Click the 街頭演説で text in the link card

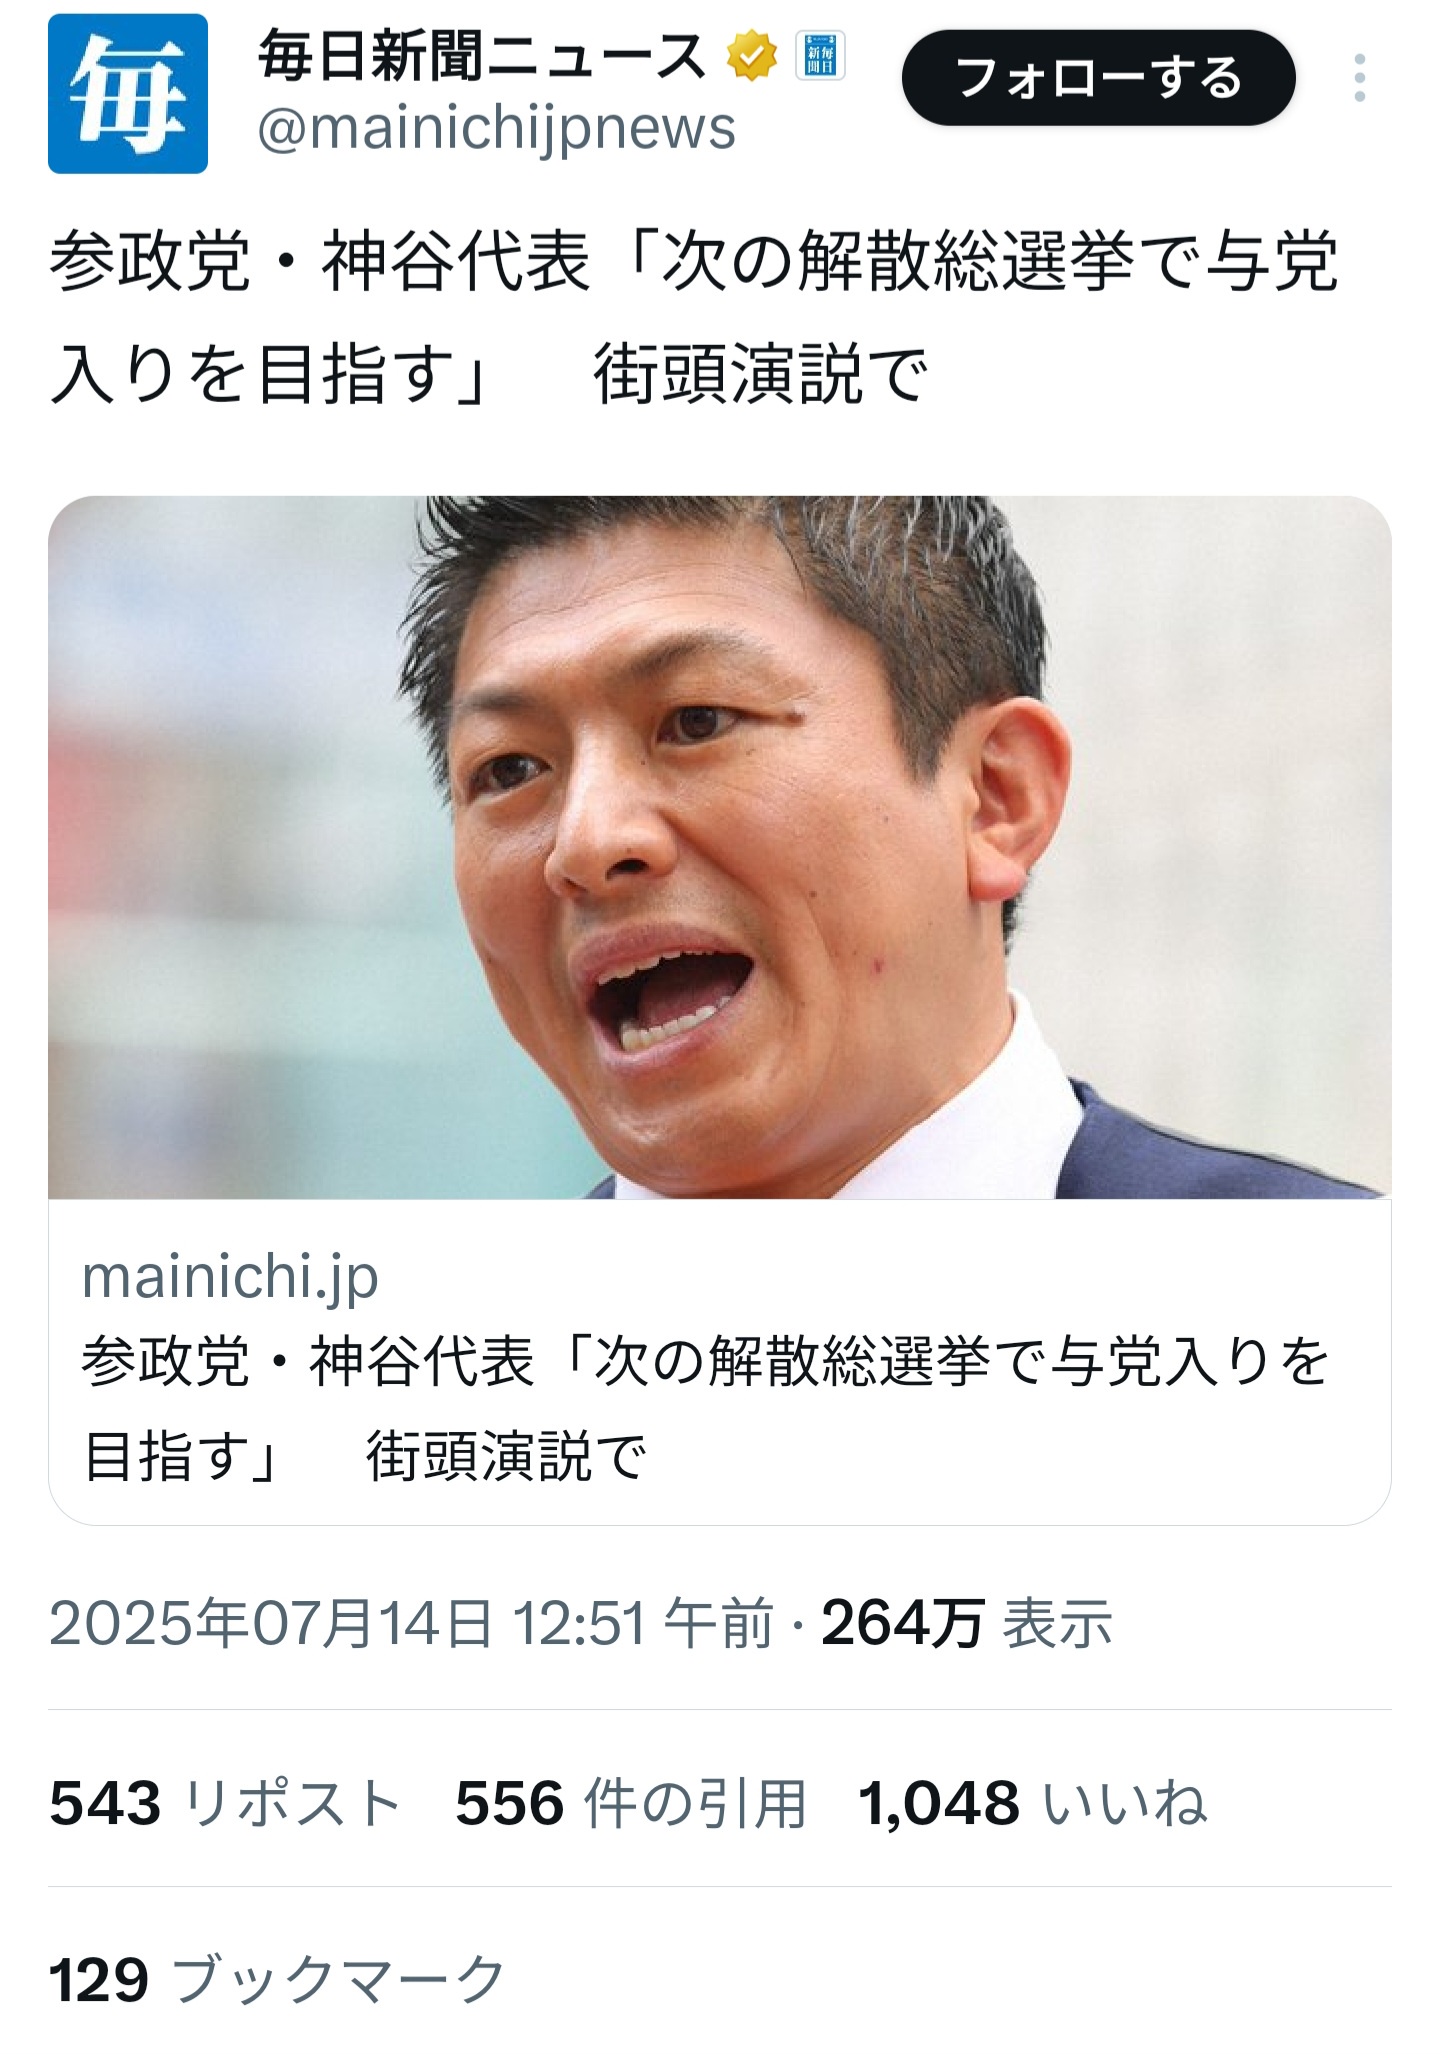(x=506, y=1456)
